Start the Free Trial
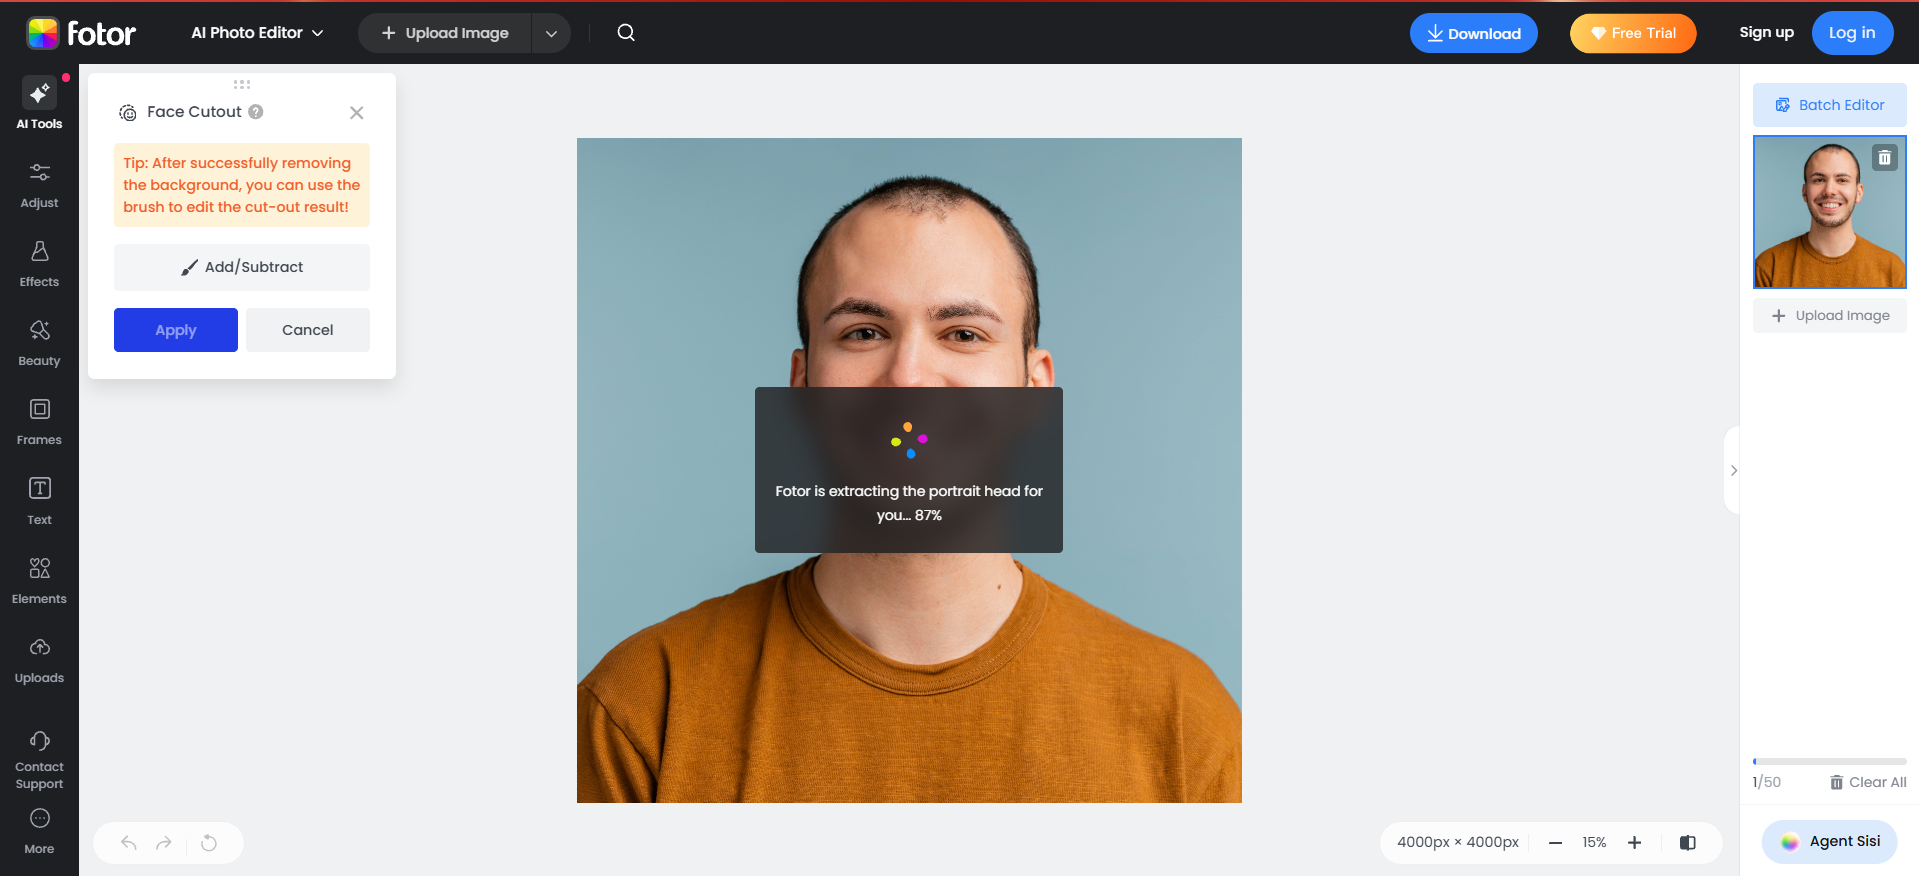Viewport: 1919px width, 876px height. pyautogui.click(x=1633, y=33)
